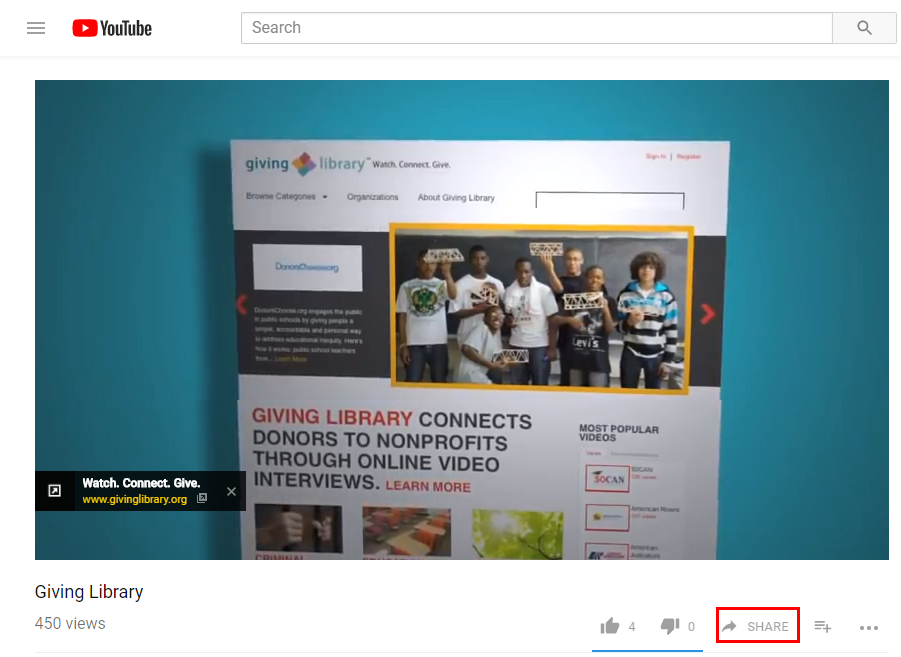
Task: Click the Watch. Connect. Give. card title
Action: click(141, 483)
